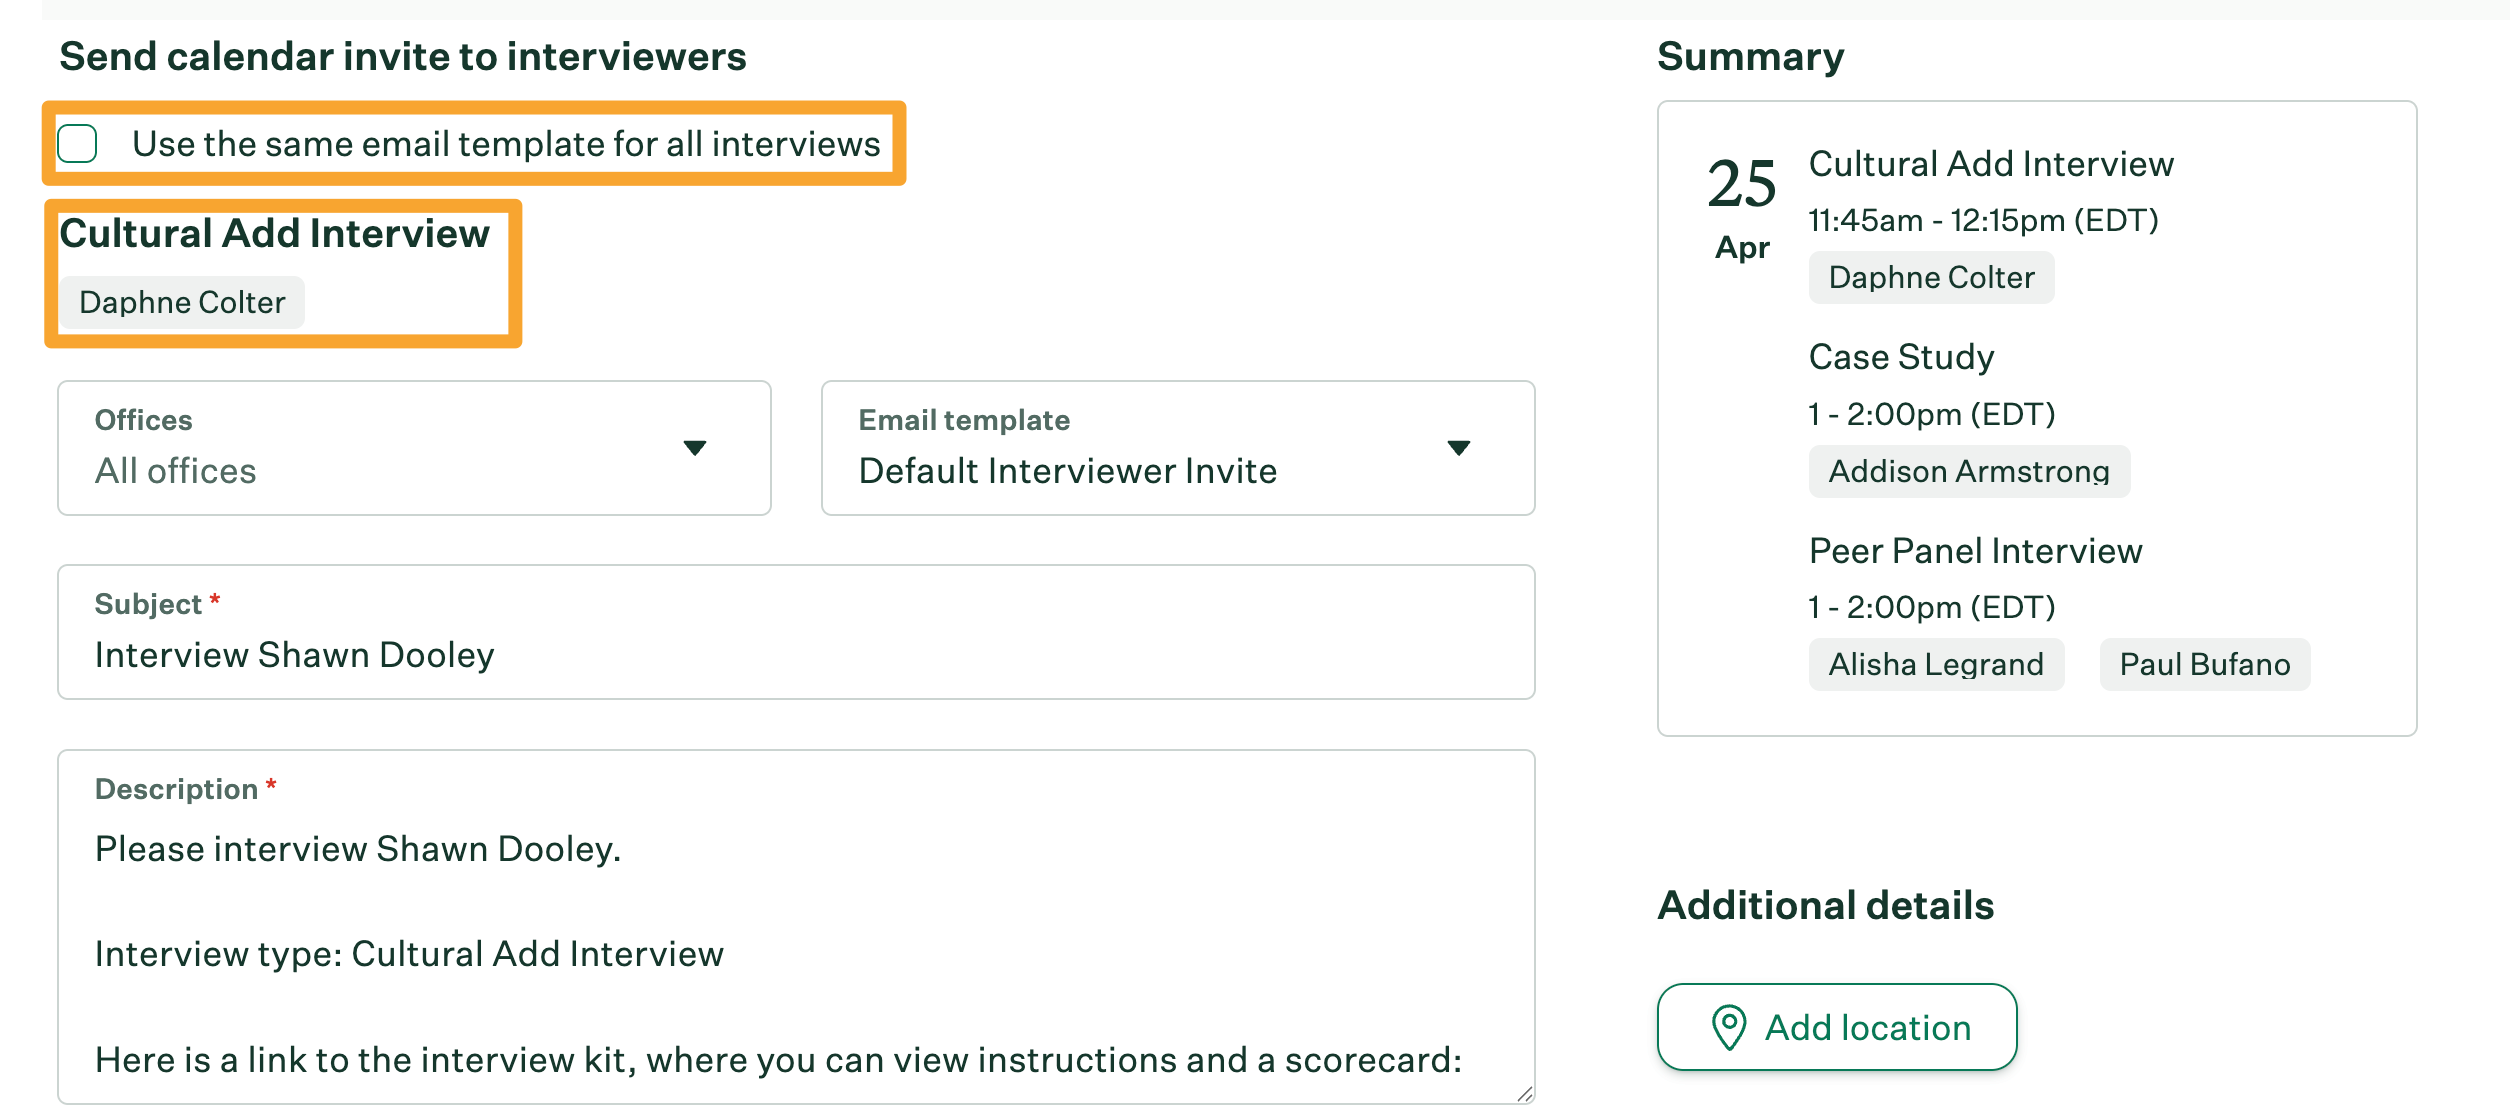The width and height of the screenshot is (2510, 1108).
Task: Click the Add location button
Action: pyautogui.click(x=1836, y=1027)
